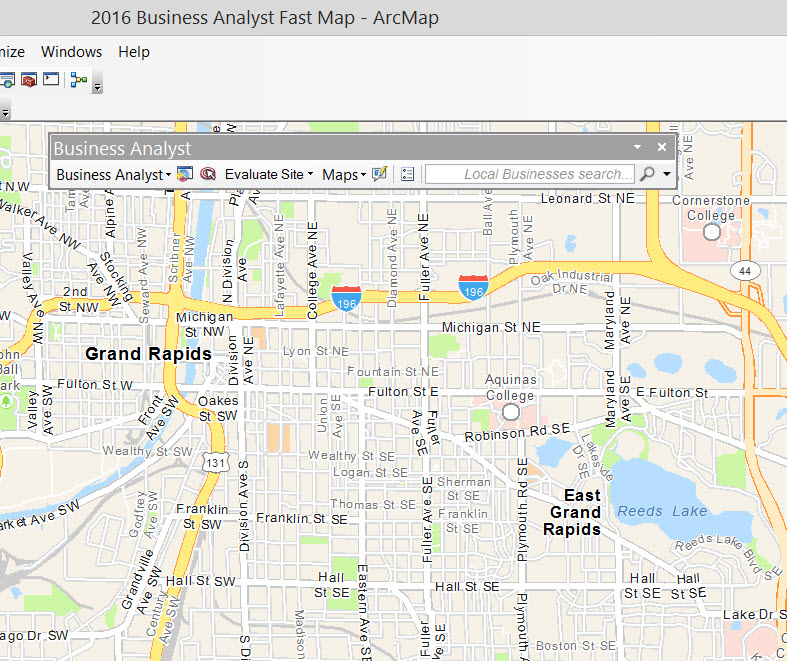Open the Business Analyst dropdown menu
The image size is (787, 661).
tap(113, 175)
